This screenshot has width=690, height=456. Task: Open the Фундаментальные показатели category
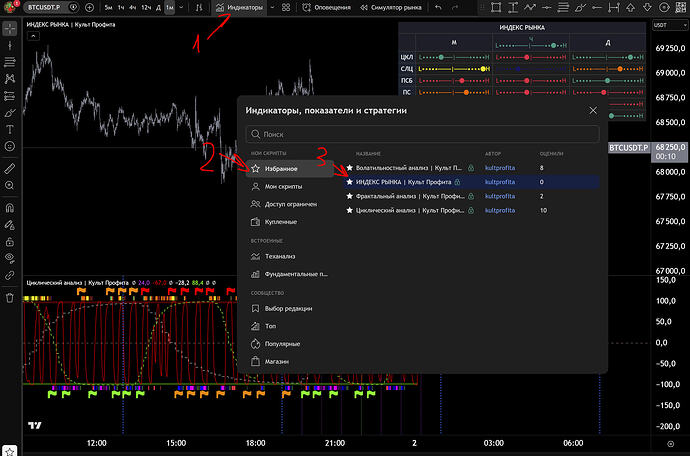(290, 274)
